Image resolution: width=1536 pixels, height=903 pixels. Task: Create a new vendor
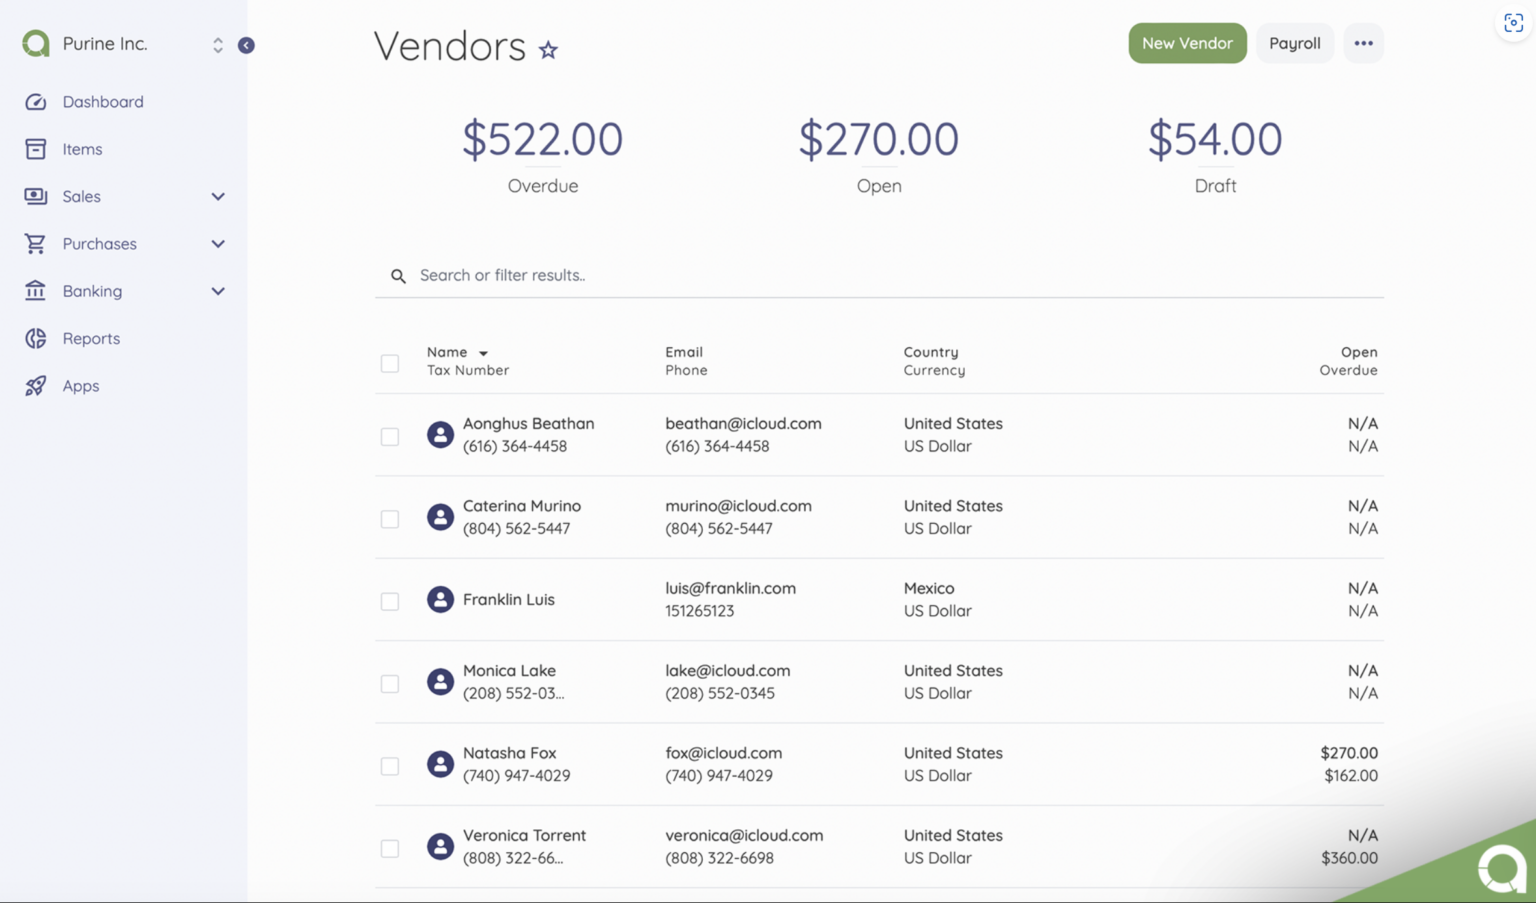(1187, 43)
